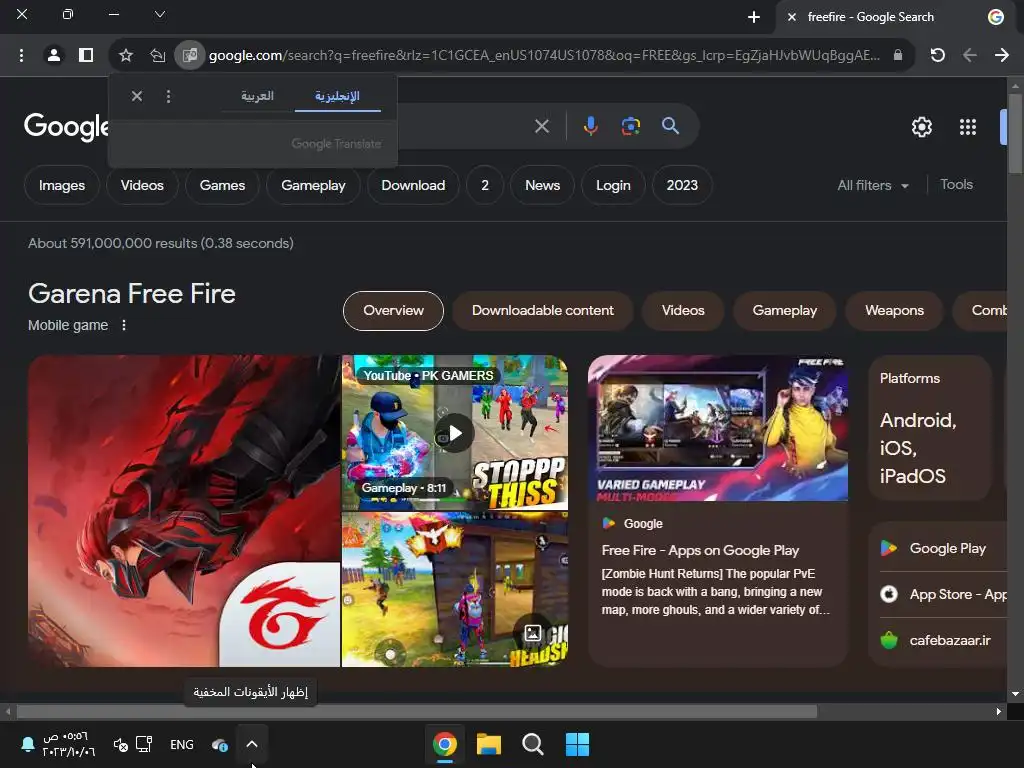
Task: Filter results by Gameplay chip
Action: point(313,185)
